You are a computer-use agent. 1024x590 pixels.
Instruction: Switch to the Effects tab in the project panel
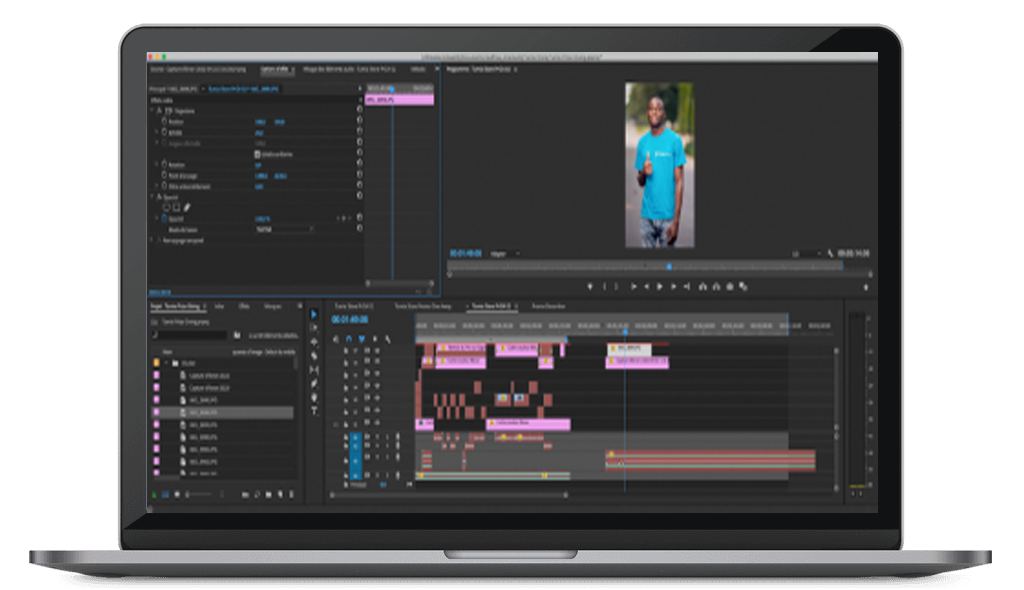coord(244,306)
